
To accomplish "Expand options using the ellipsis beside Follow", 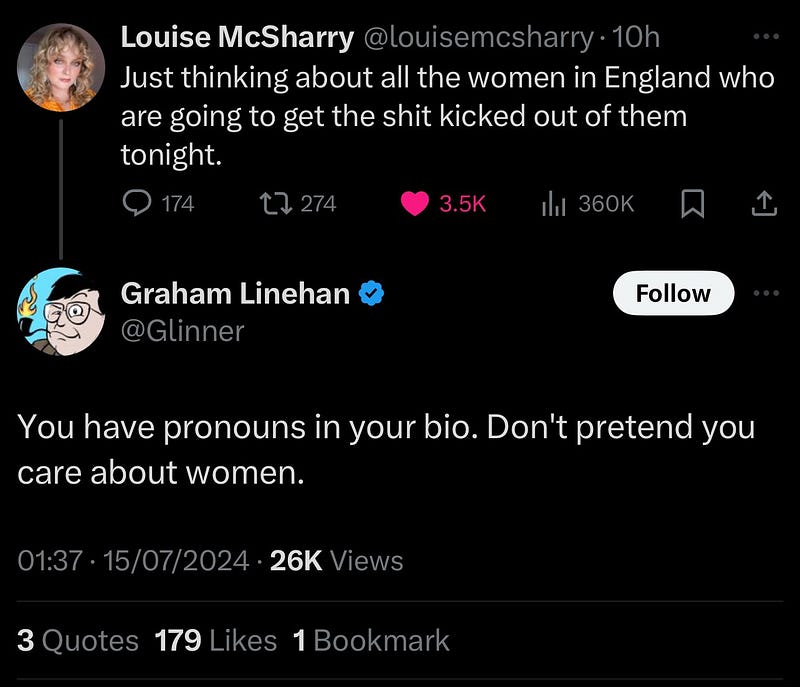I will point(767,291).
